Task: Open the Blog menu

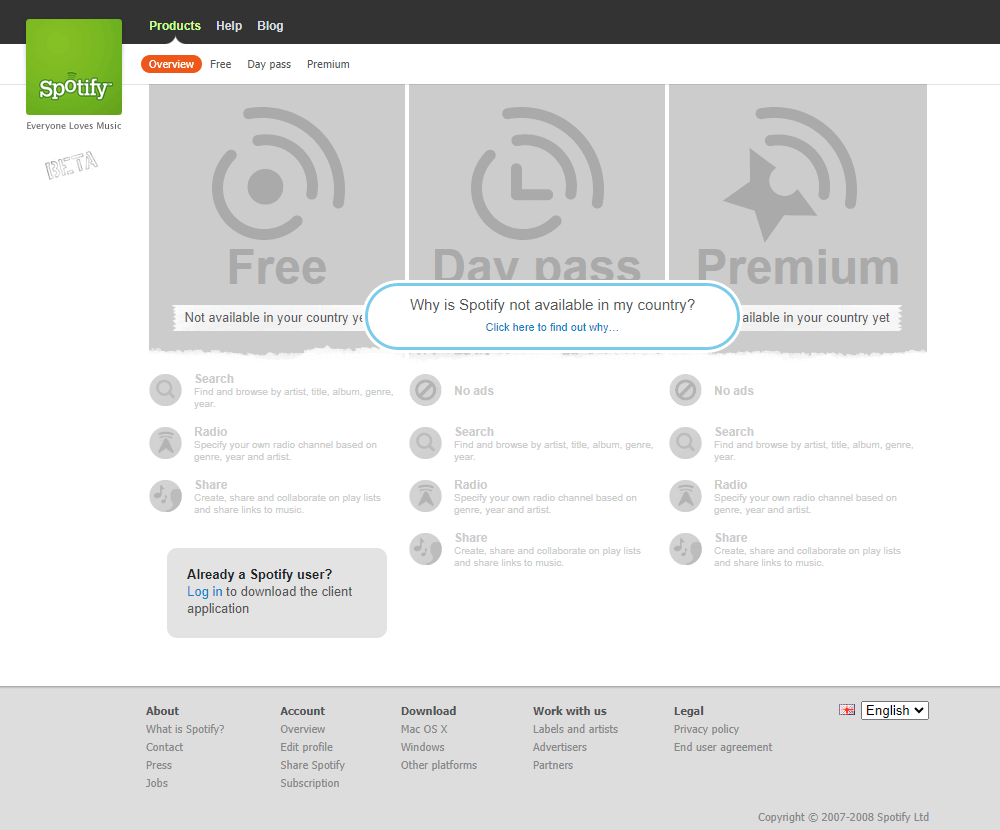Action: [270, 26]
